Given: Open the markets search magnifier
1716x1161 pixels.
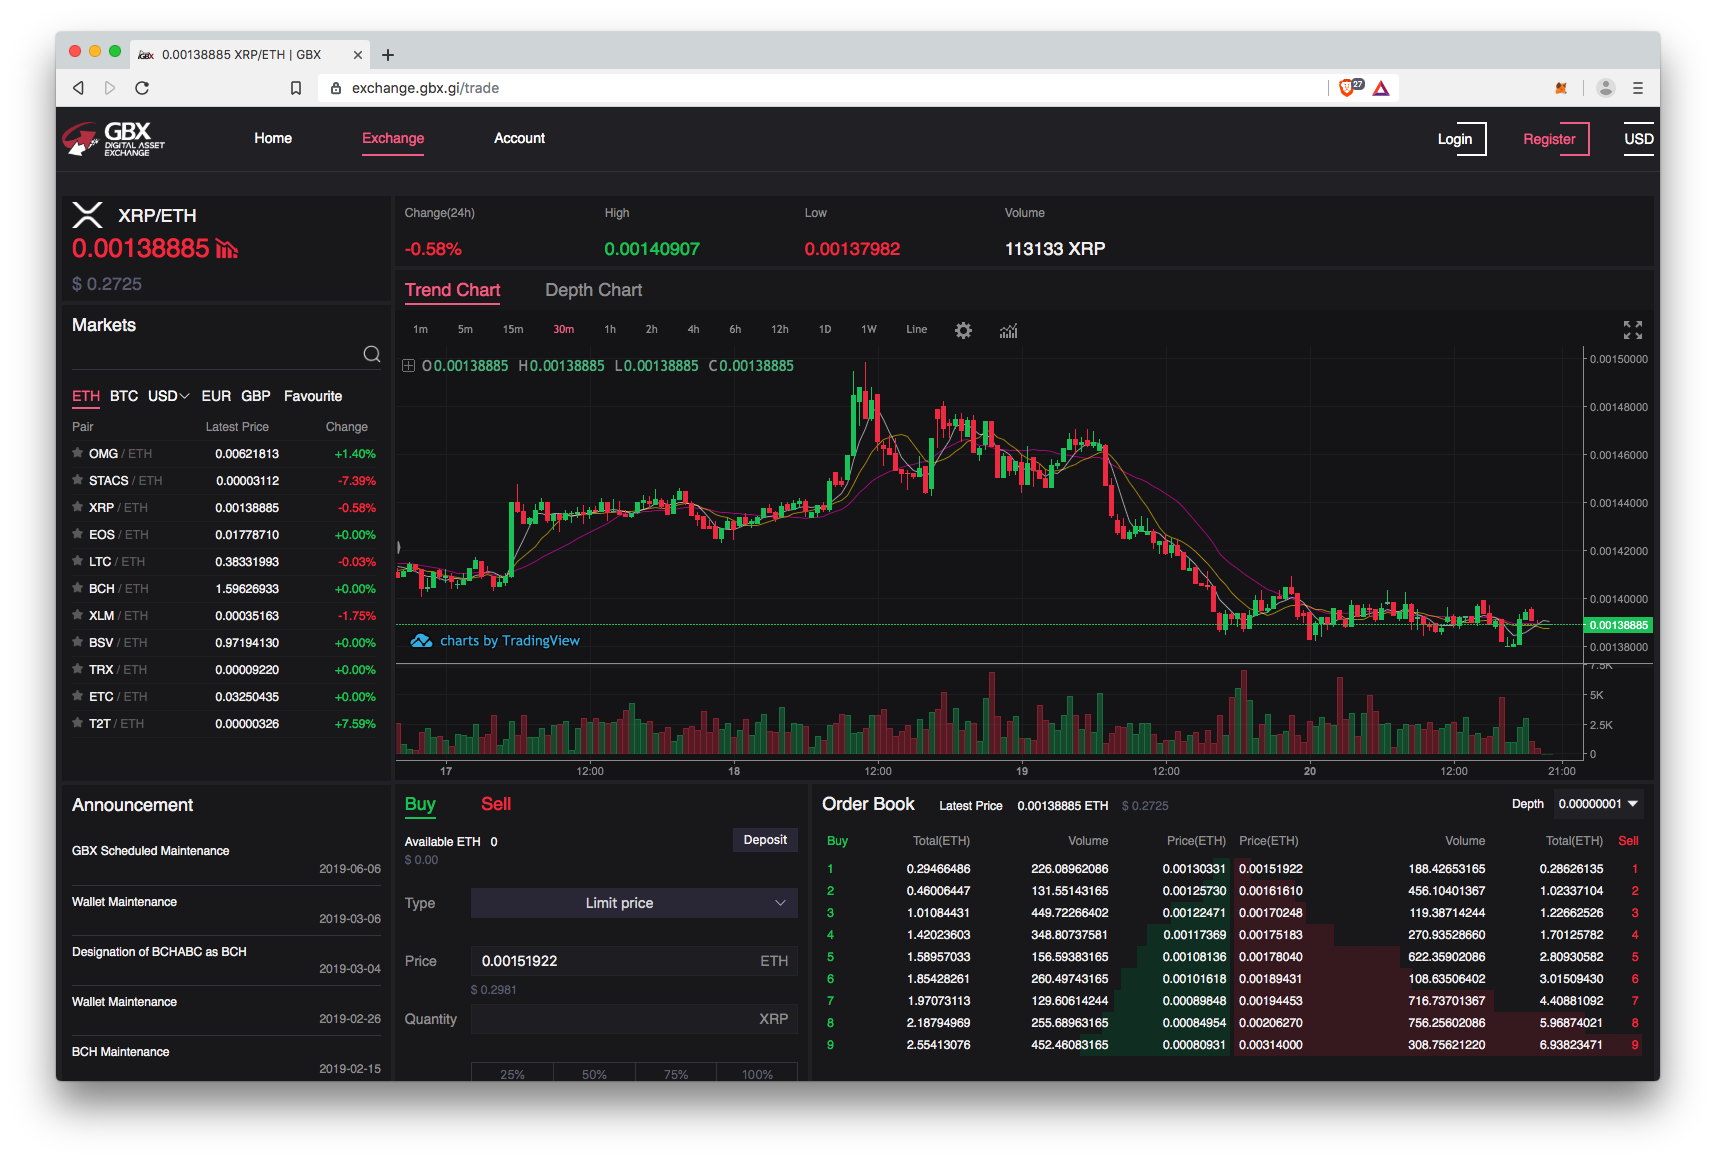Looking at the screenshot, I should coord(372,354).
